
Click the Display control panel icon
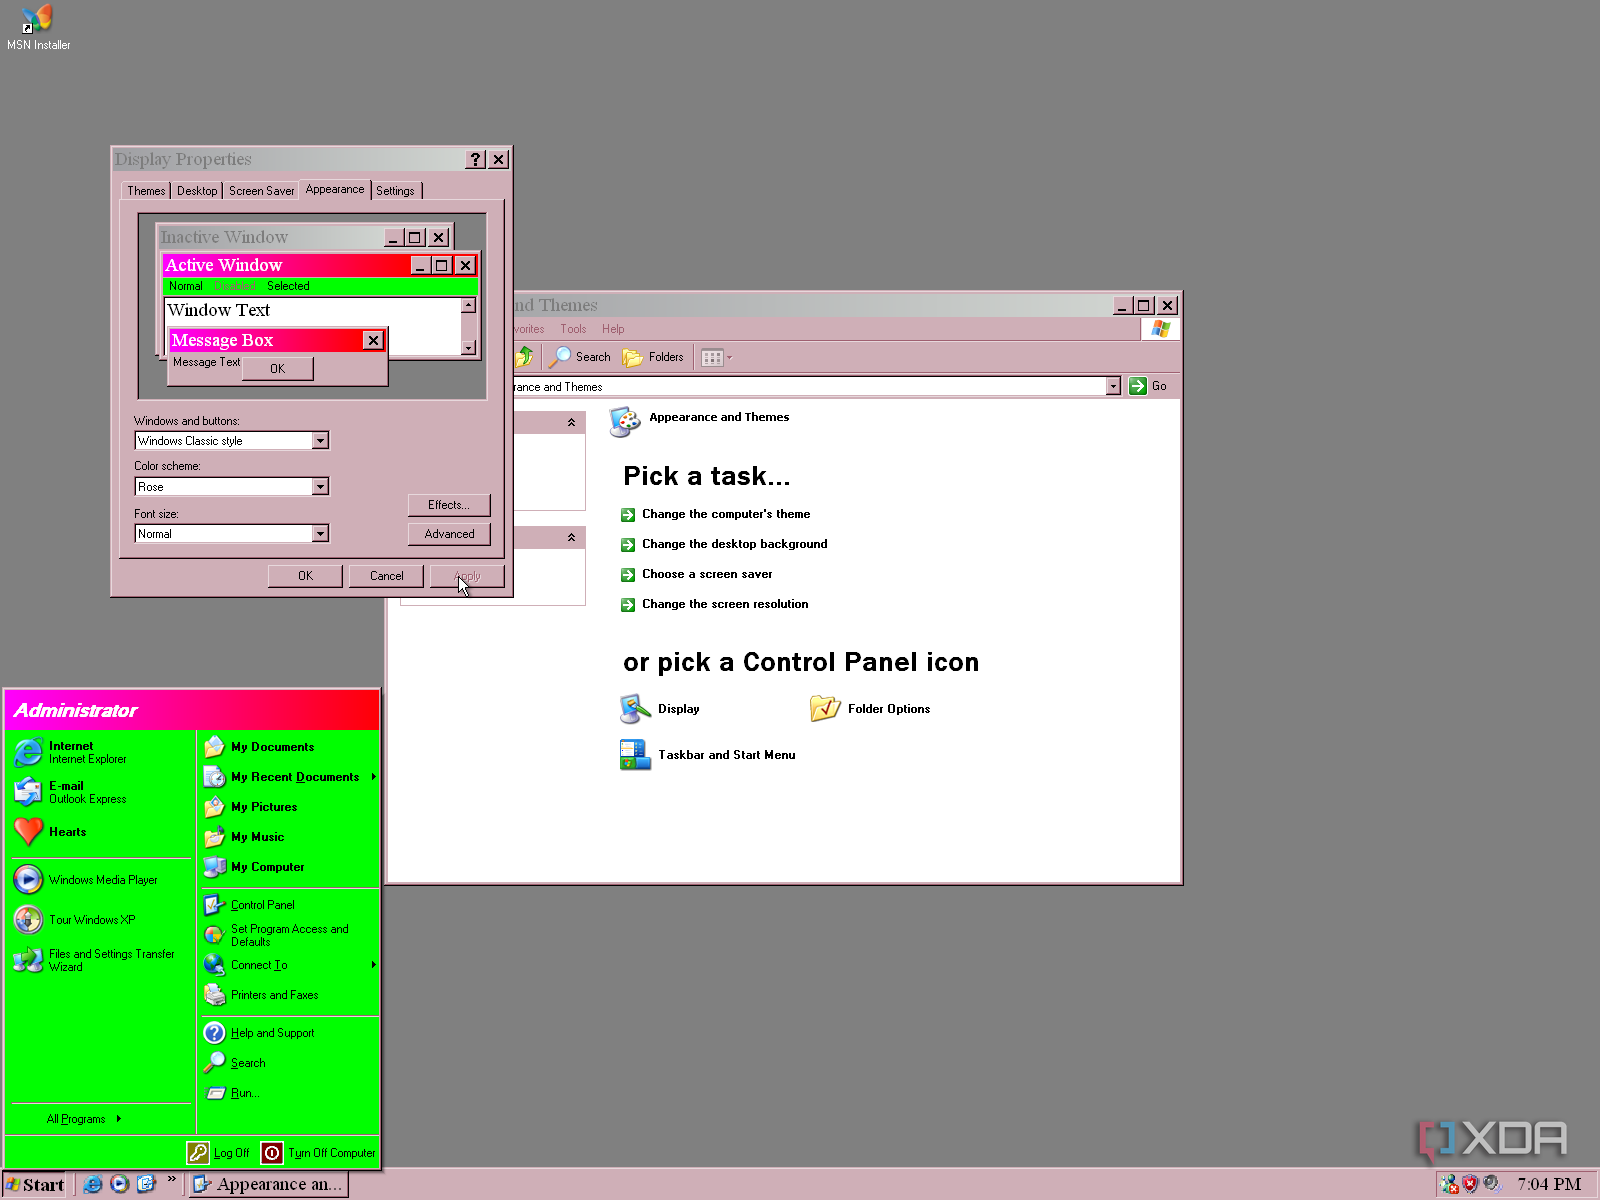tap(635, 709)
